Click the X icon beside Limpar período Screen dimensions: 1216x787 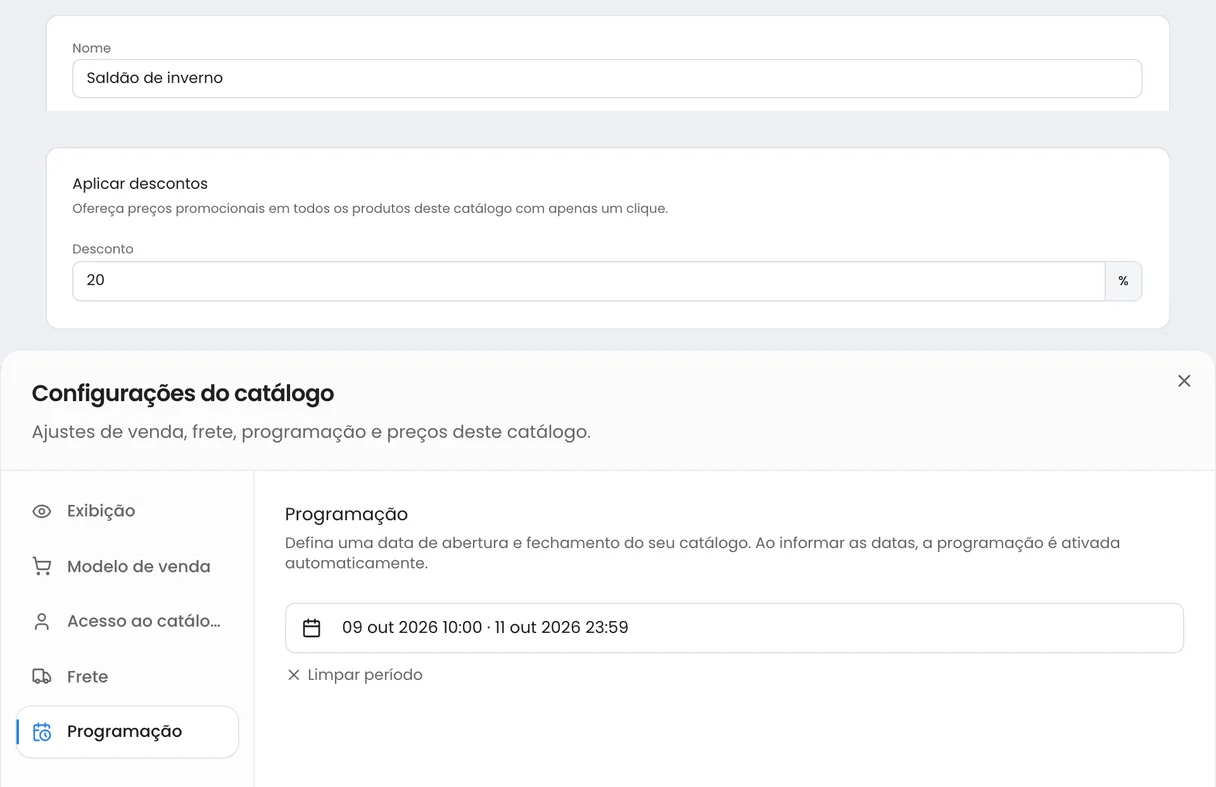(x=294, y=675)
